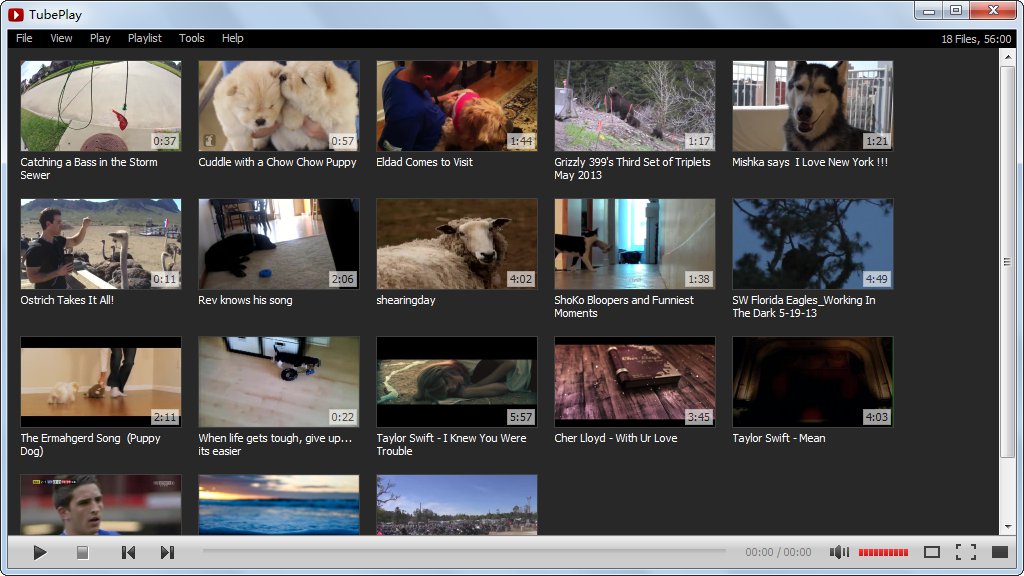This screenshot has height=576, width=1024.
Task: Select the Rev knows his song thumbnail
Action: [279, 244]
